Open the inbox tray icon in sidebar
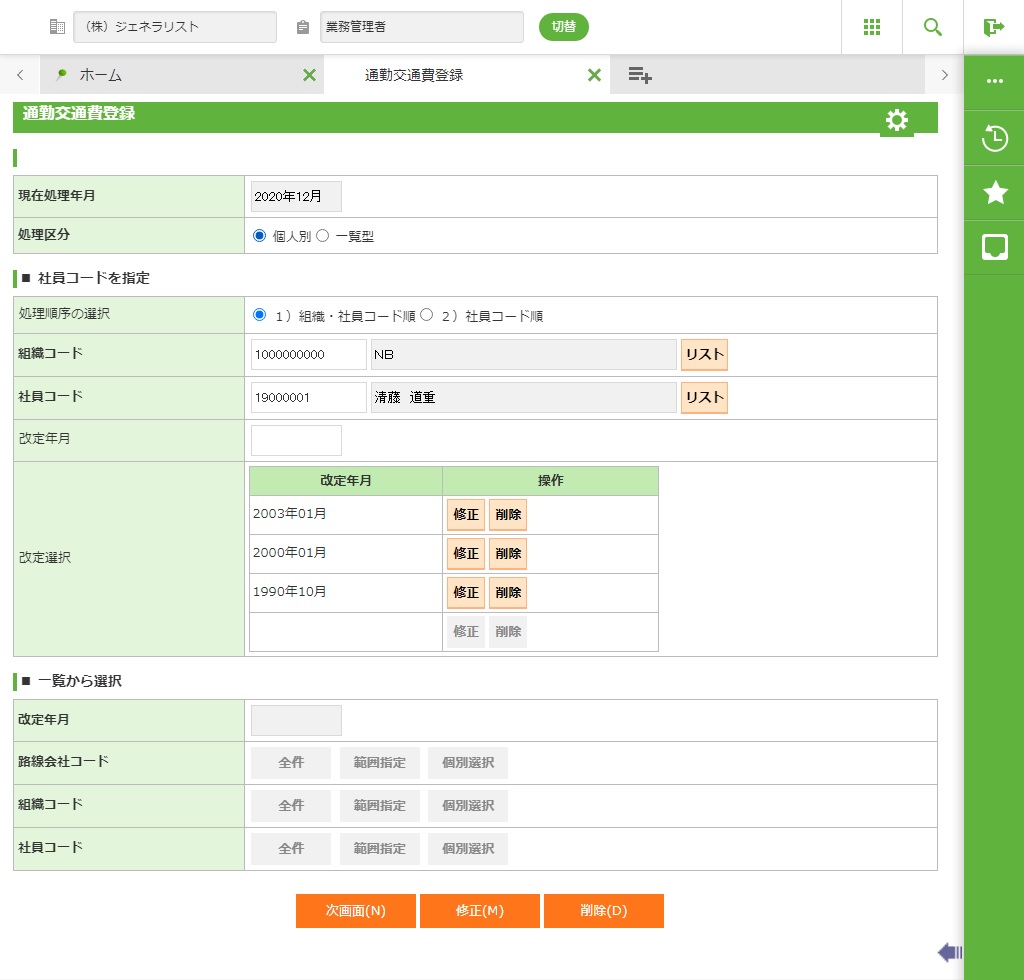The image size is (1024, 980). coord(995,247)
